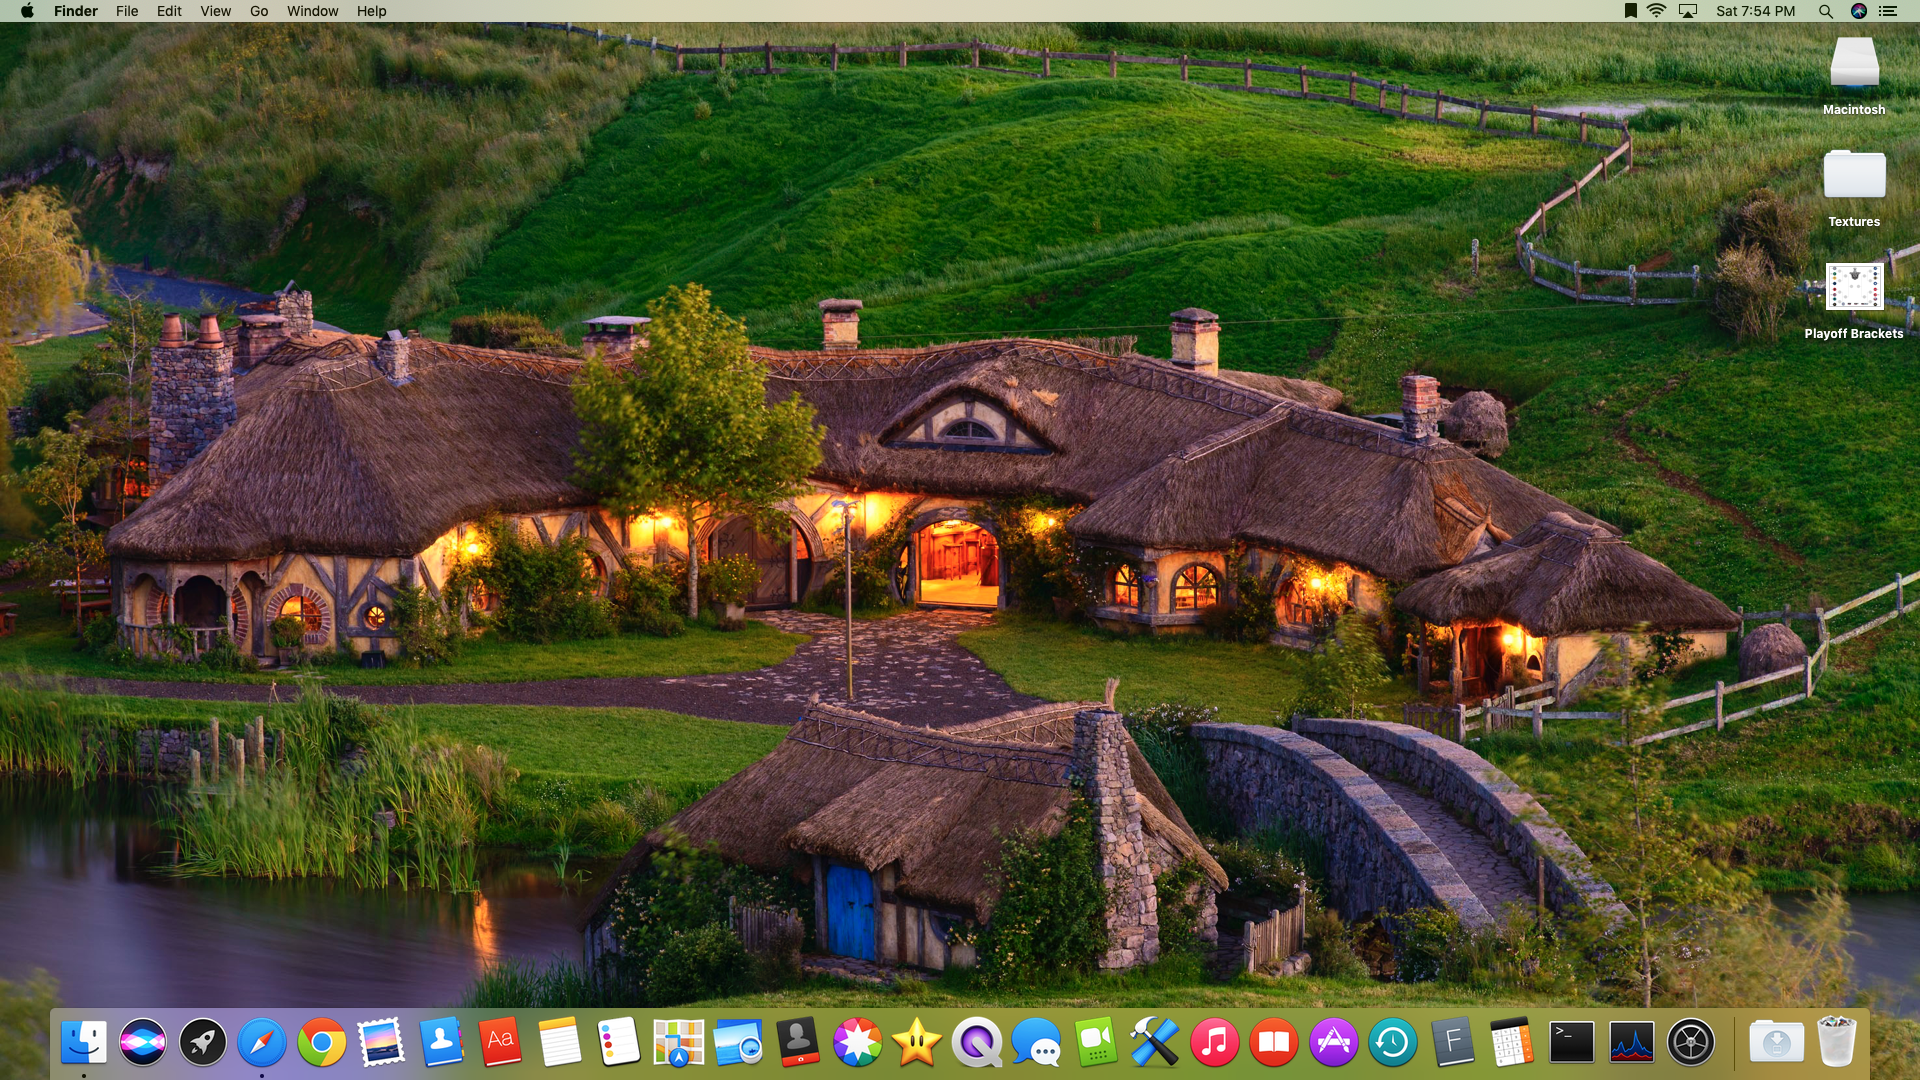Launch Safari from the Dock

coord(262,1043)
